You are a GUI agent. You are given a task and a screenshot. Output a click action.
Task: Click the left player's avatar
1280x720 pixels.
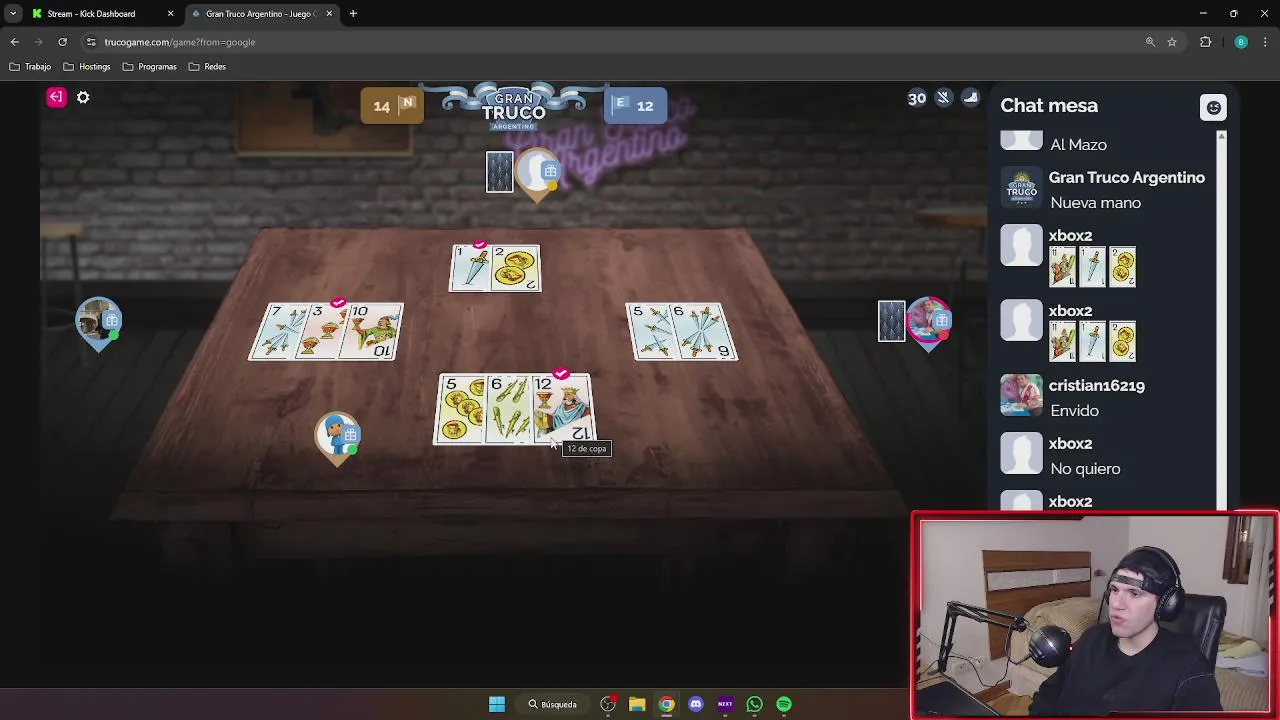pyautogui.click(x=98, y=322)
